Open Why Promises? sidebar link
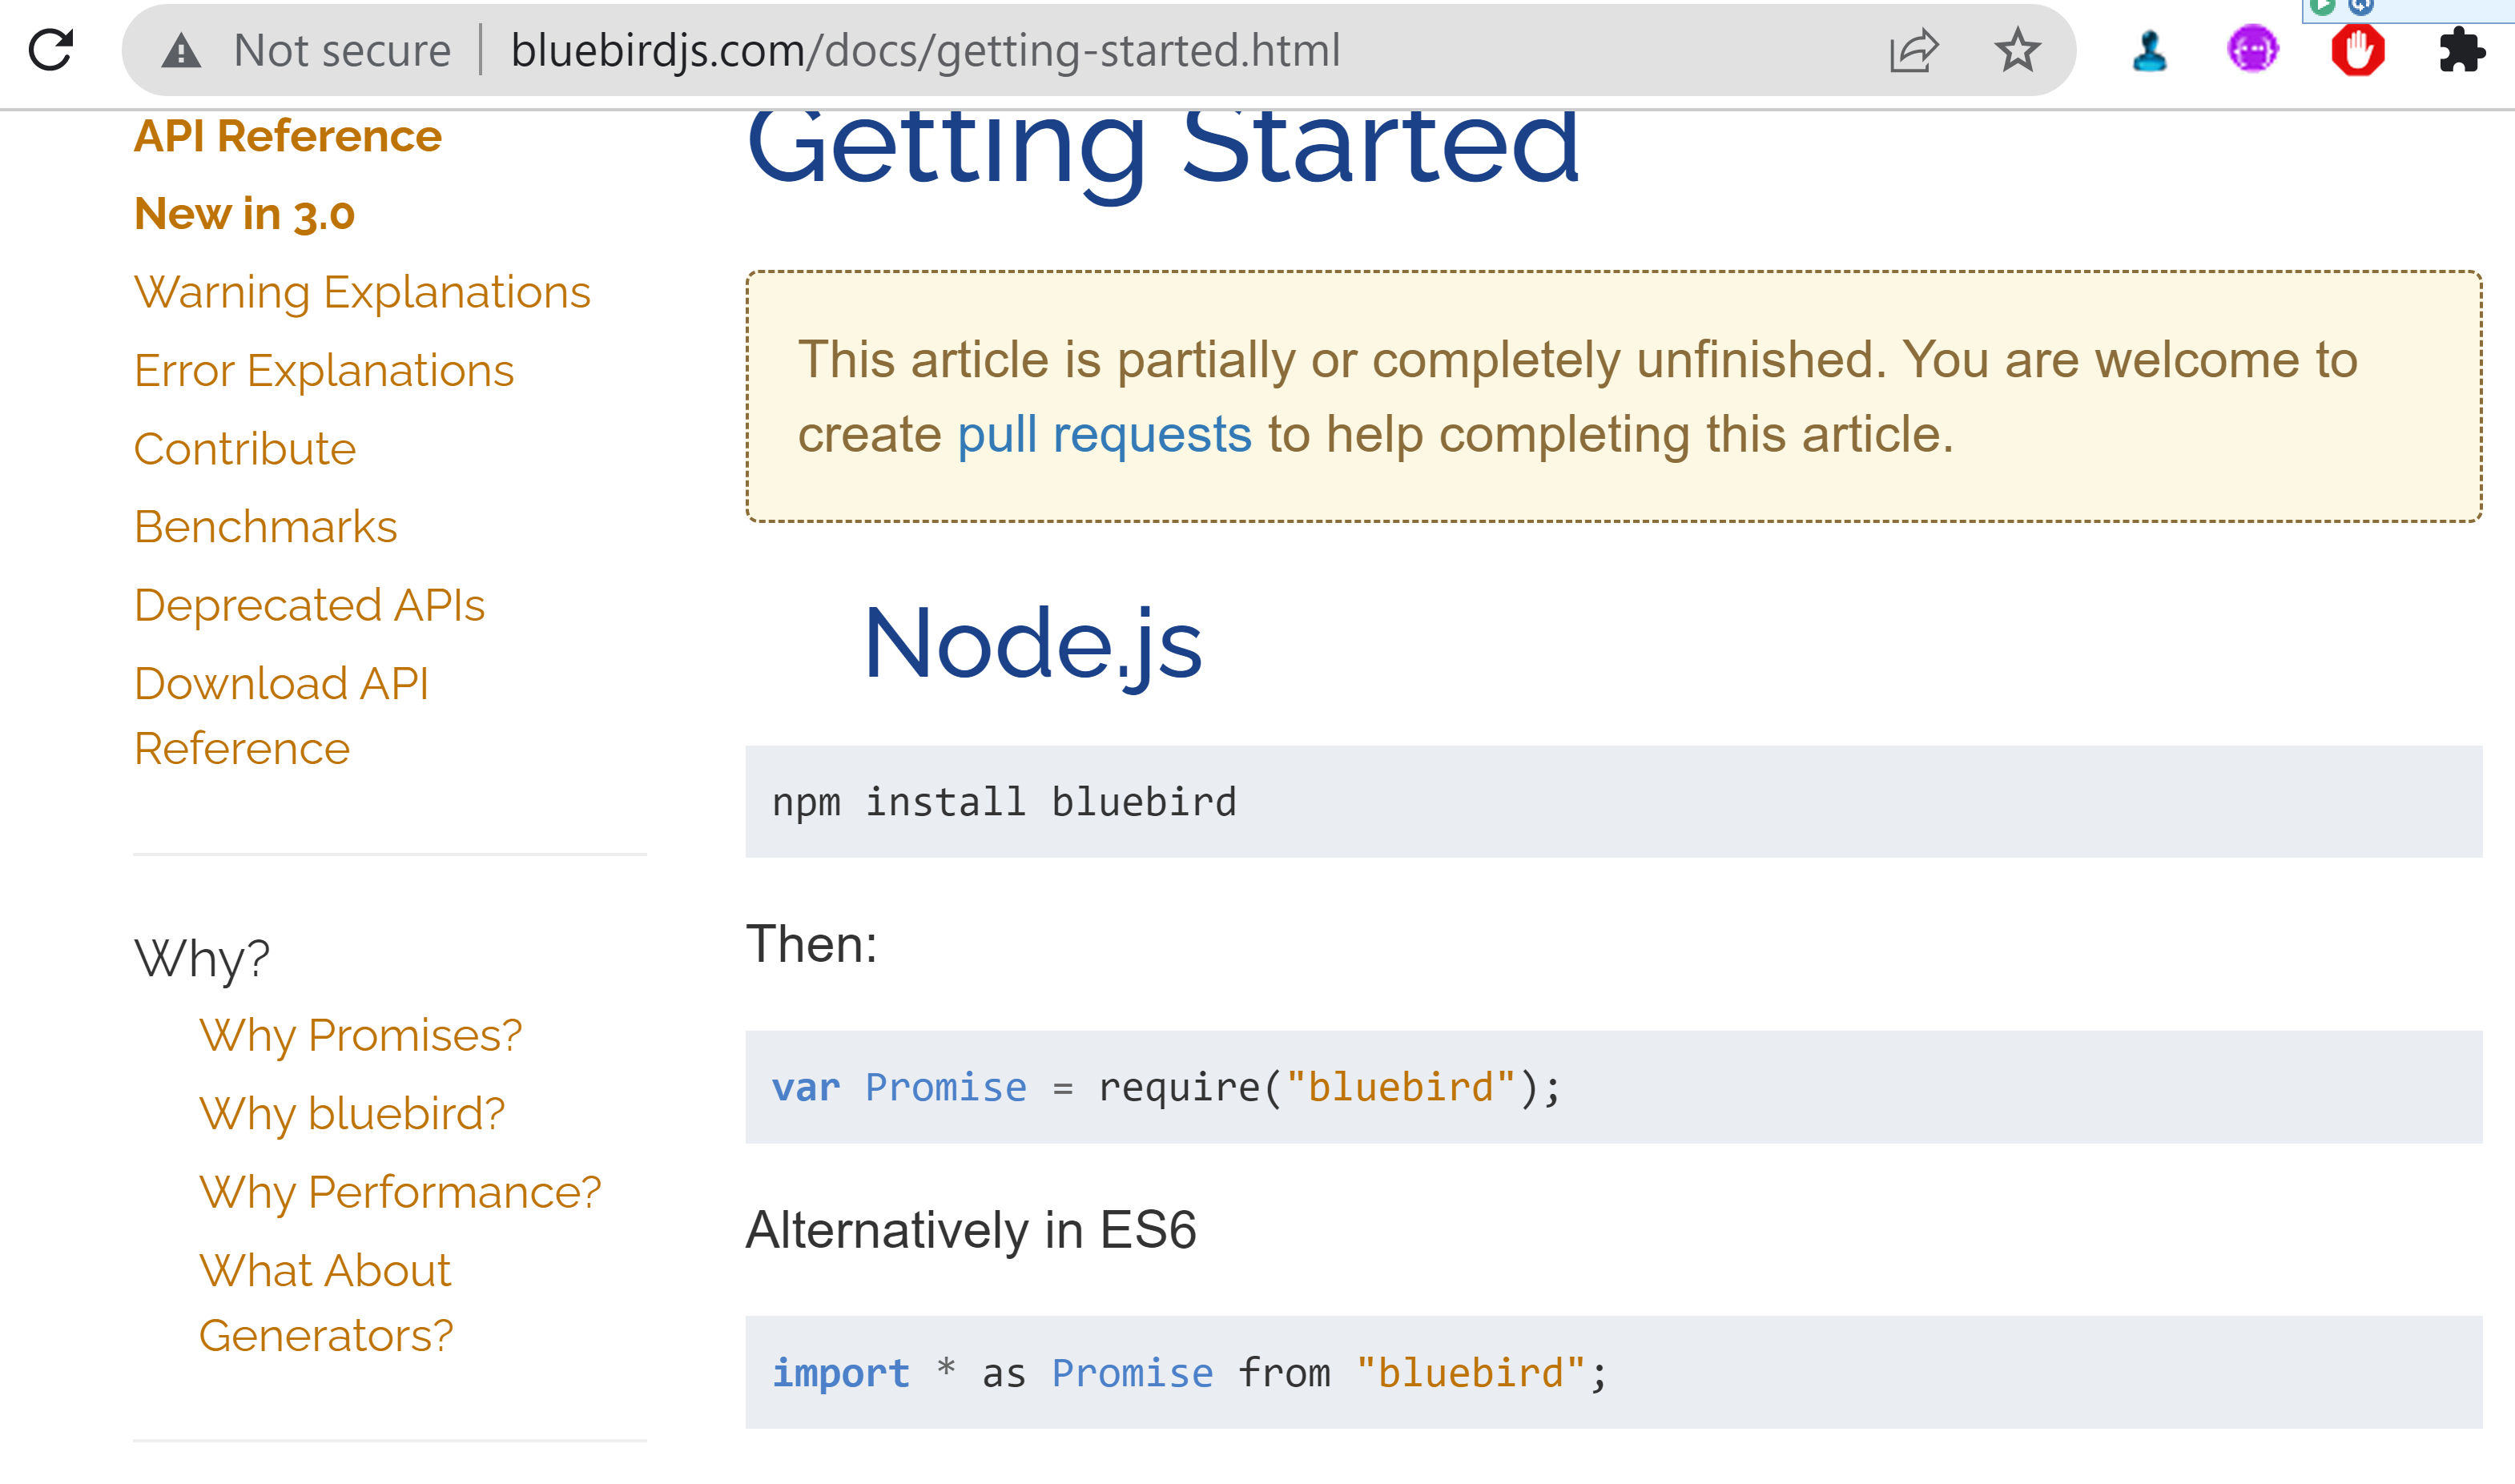This screenshot has width=2515, height=1484. coord(360,1035)
